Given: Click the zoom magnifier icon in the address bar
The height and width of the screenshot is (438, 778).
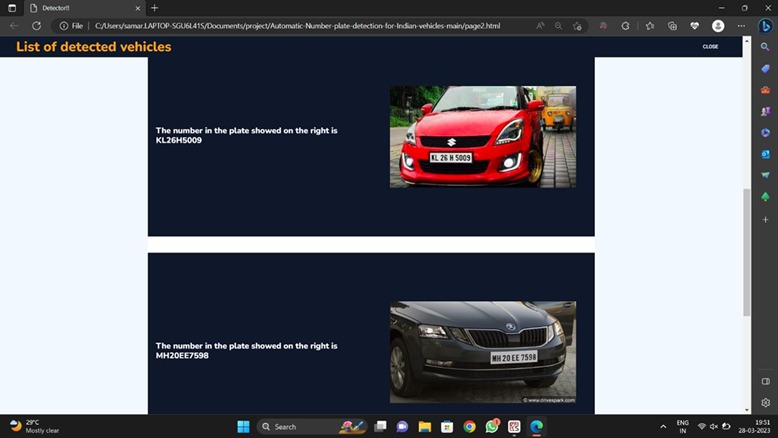Looking at the screenshot, I should [558, 26].
